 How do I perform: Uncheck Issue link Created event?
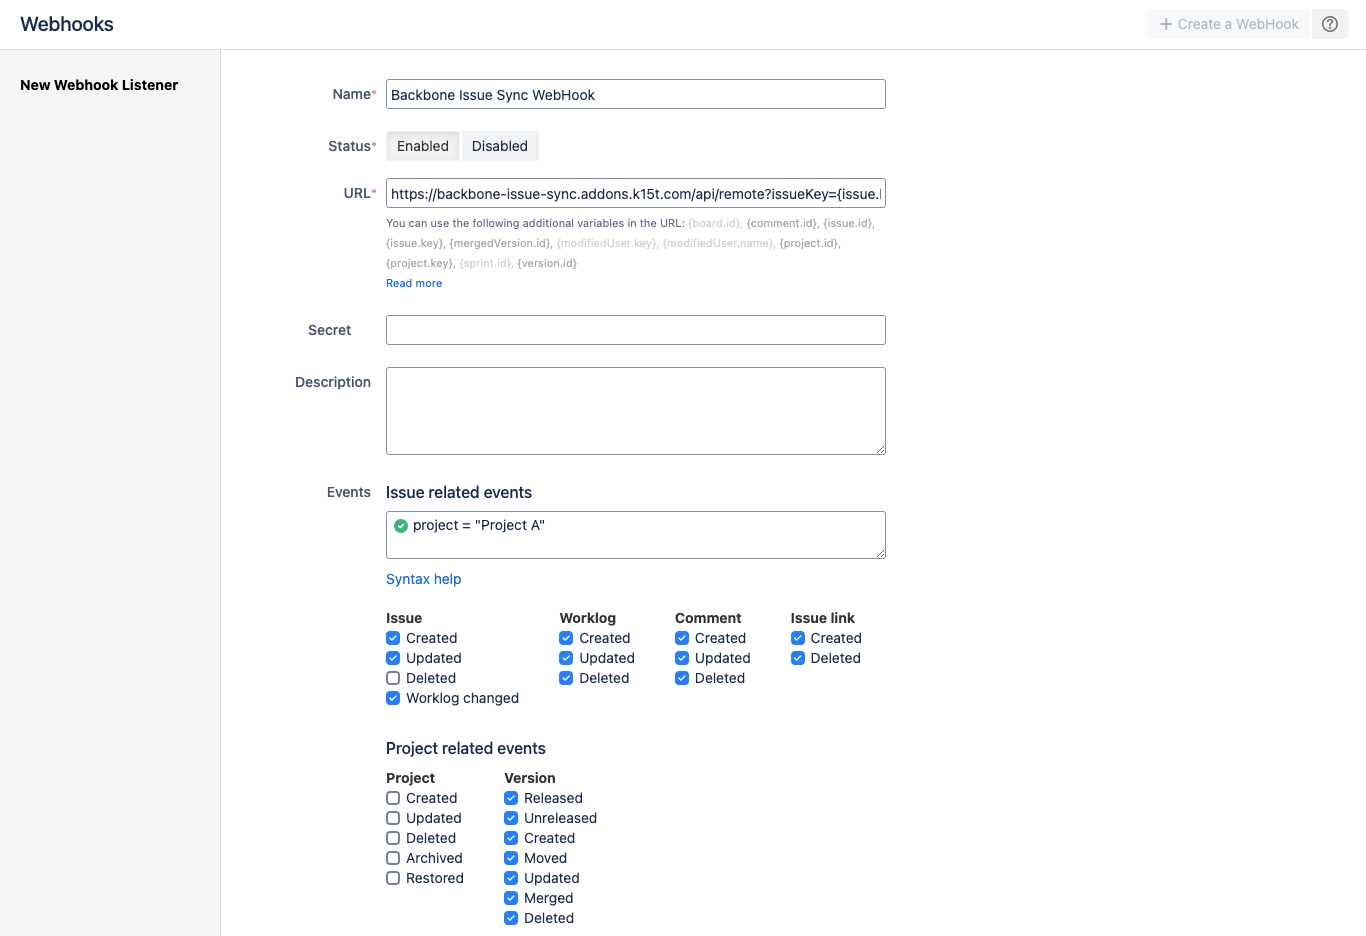pyautogui.click(x=797, y=638)
